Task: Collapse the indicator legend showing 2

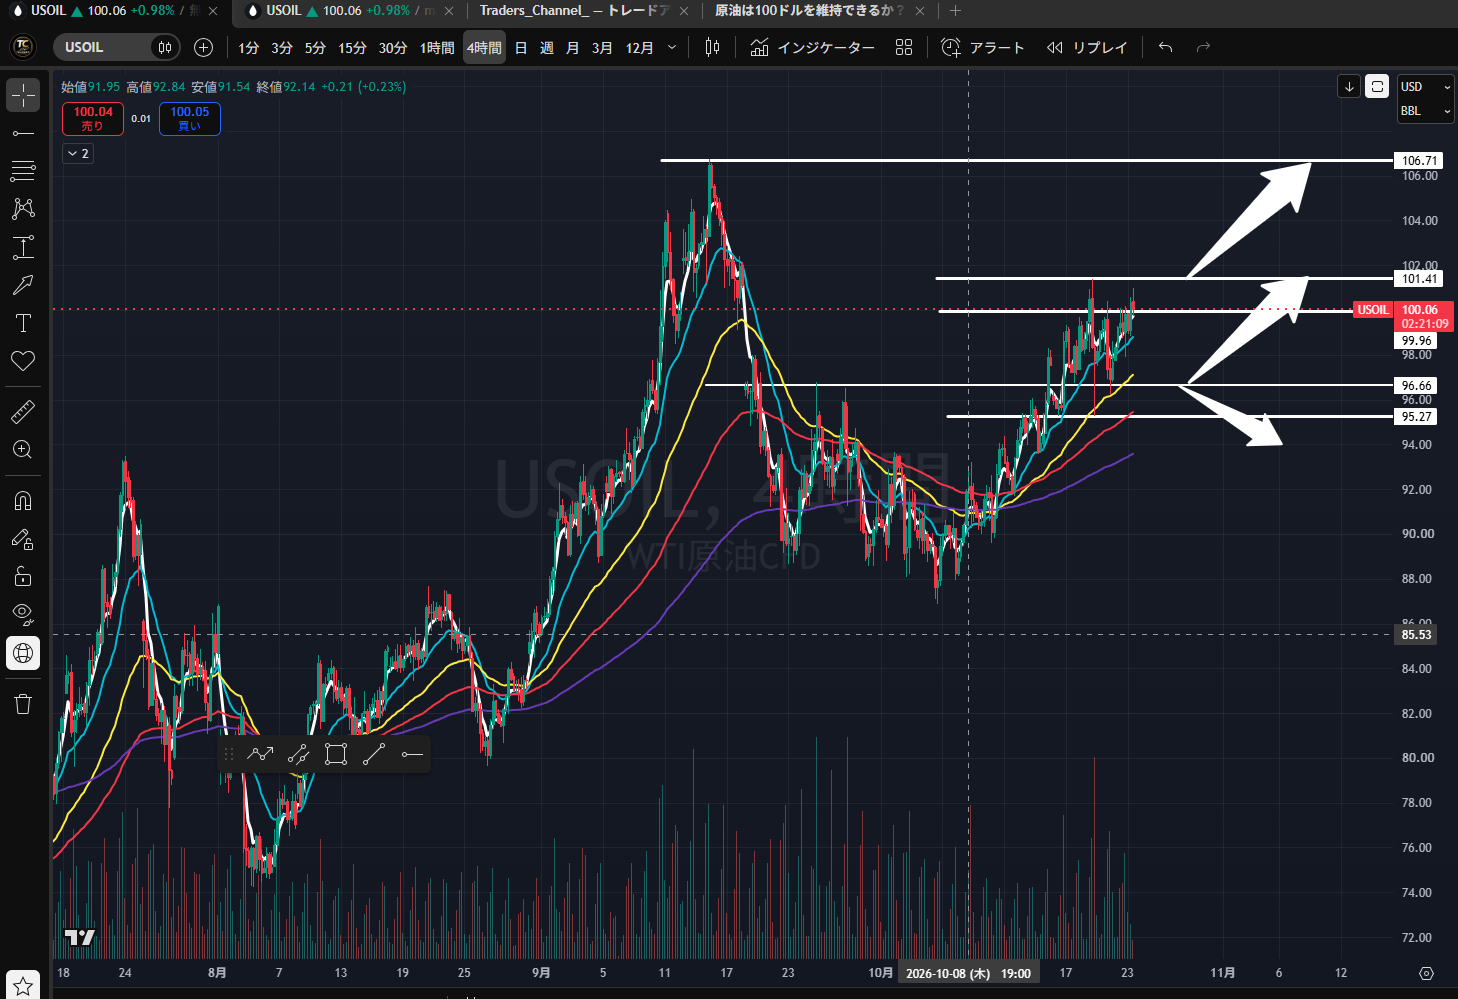Action: (78, 153)
